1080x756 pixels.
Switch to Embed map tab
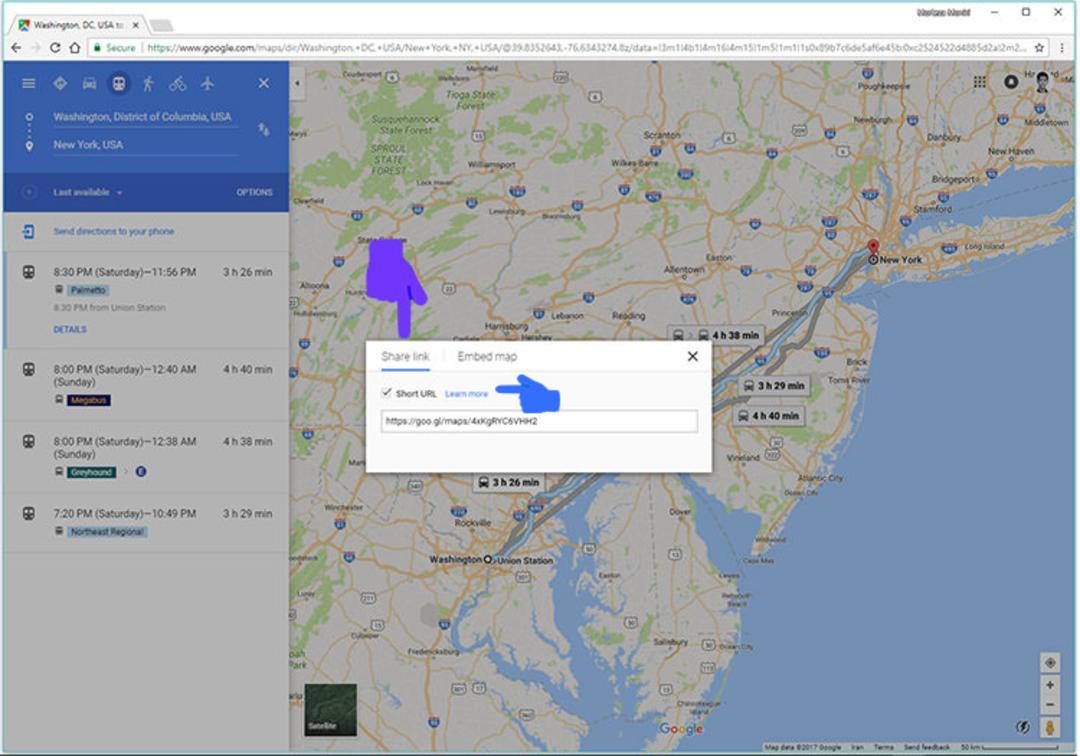487,356
